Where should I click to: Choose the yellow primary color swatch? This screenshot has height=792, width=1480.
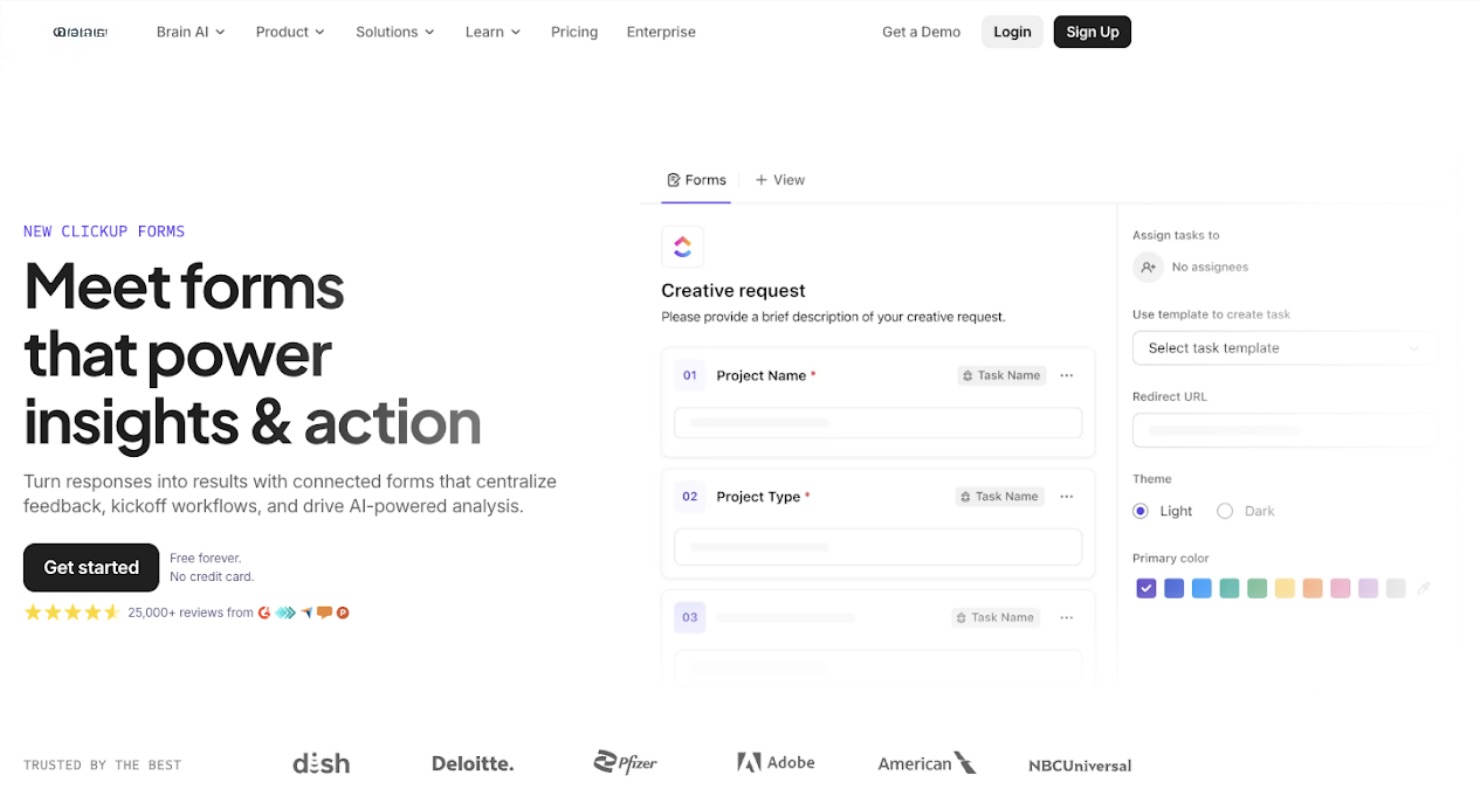click(x=1285, y=588)
